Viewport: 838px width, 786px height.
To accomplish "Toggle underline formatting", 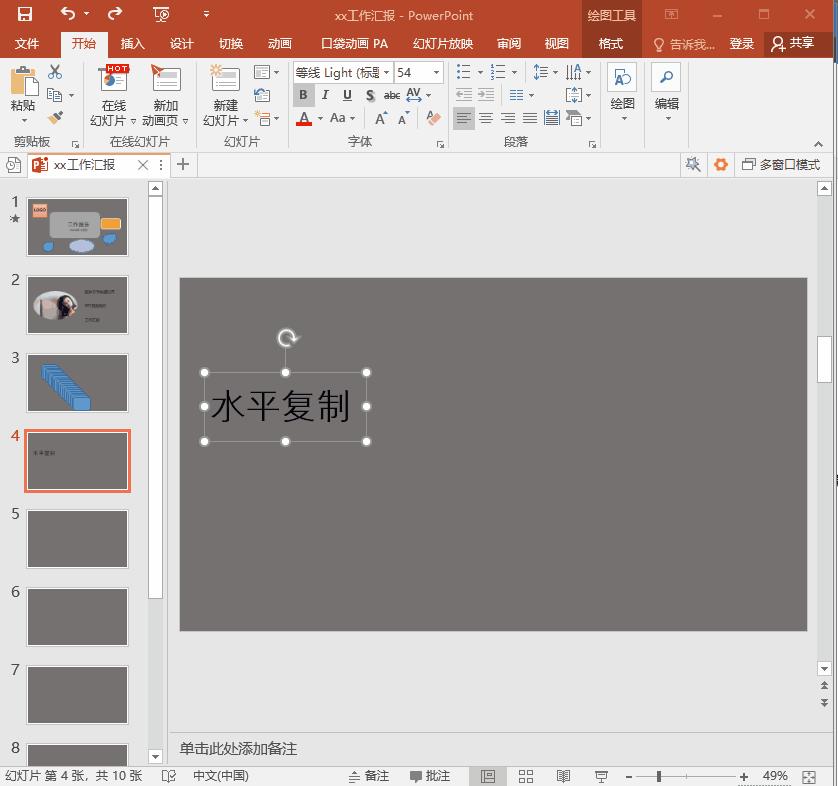I will (347, 95).
